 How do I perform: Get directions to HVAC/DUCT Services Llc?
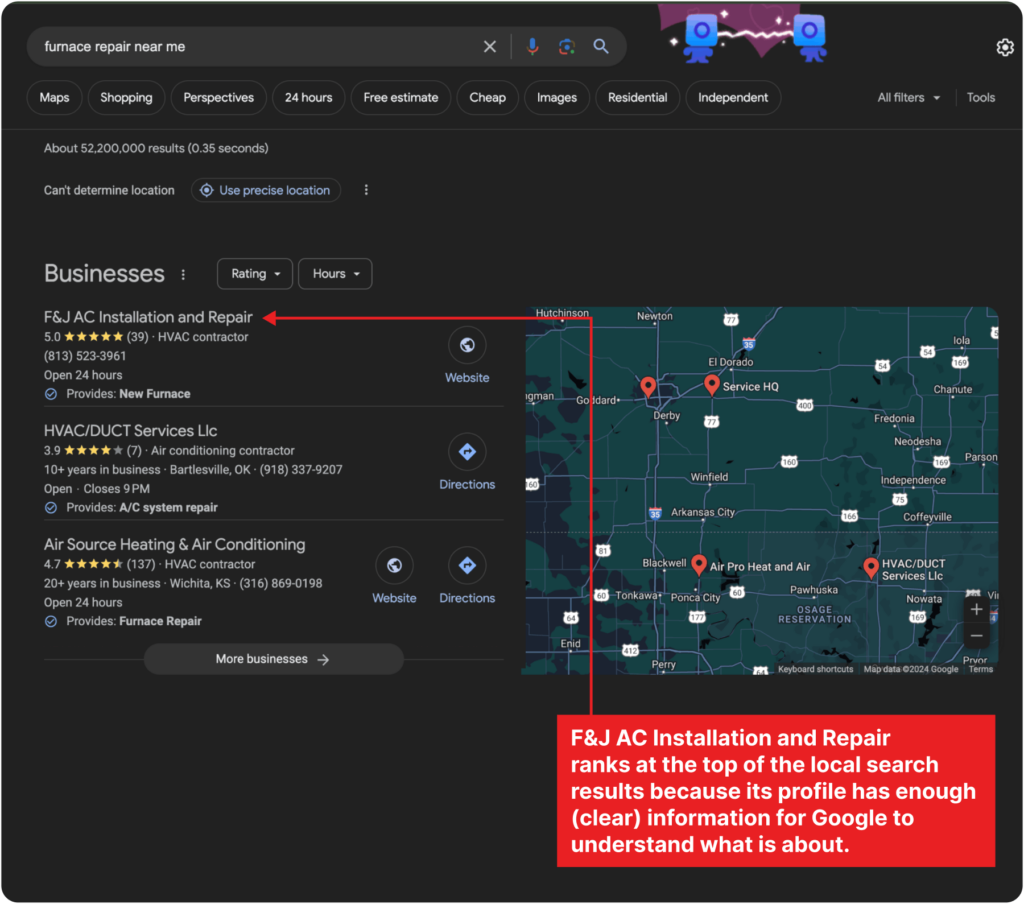(467, 453)
